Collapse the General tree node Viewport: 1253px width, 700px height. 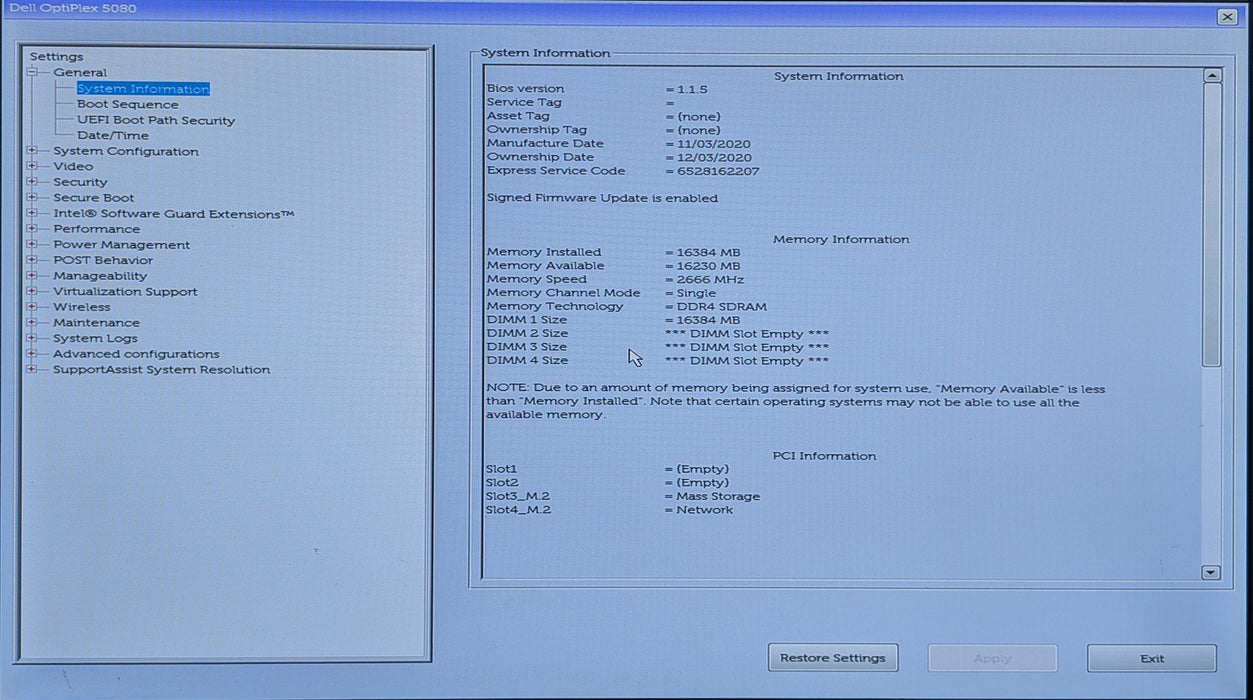click(32, 72)
